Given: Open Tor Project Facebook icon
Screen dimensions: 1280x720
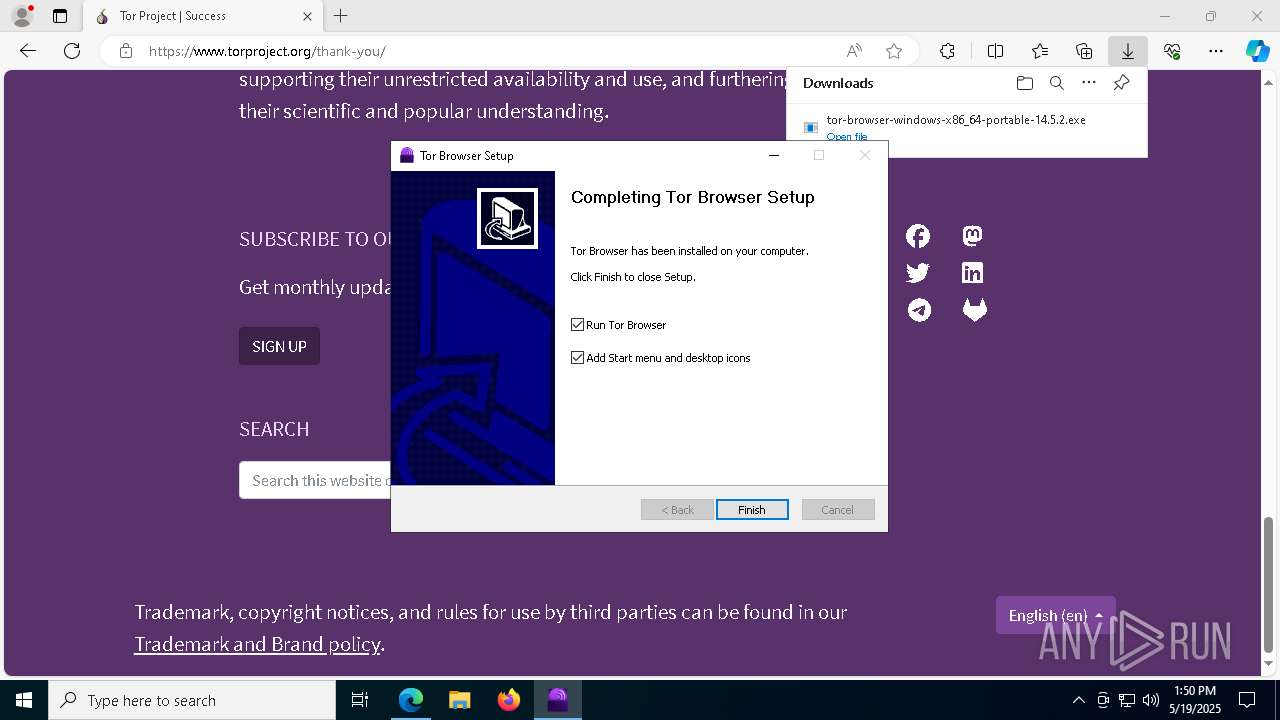Looking at the screenshot, I should (x=918, y=236).
